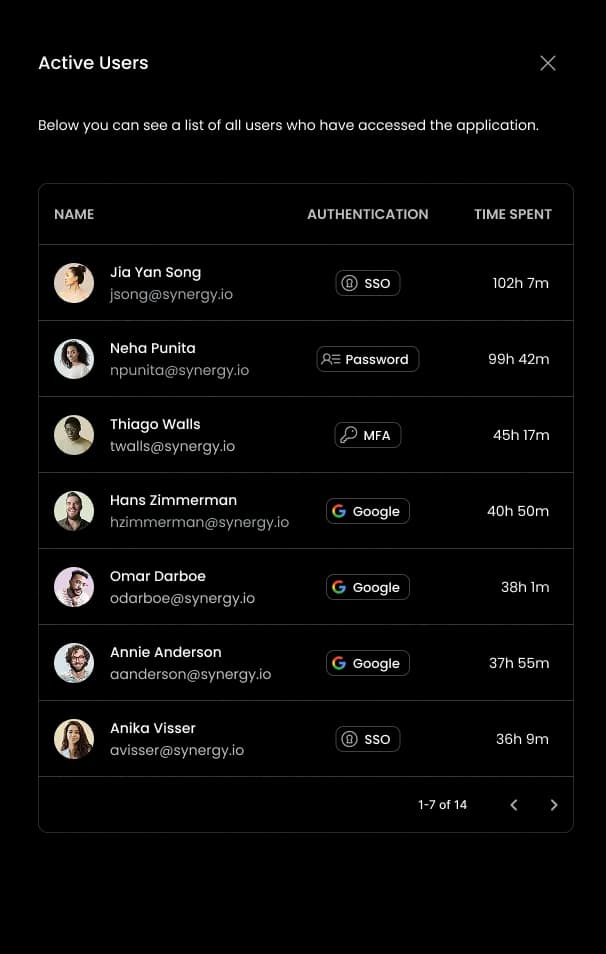Click the Password authentication badge

(x=368, y=359)
